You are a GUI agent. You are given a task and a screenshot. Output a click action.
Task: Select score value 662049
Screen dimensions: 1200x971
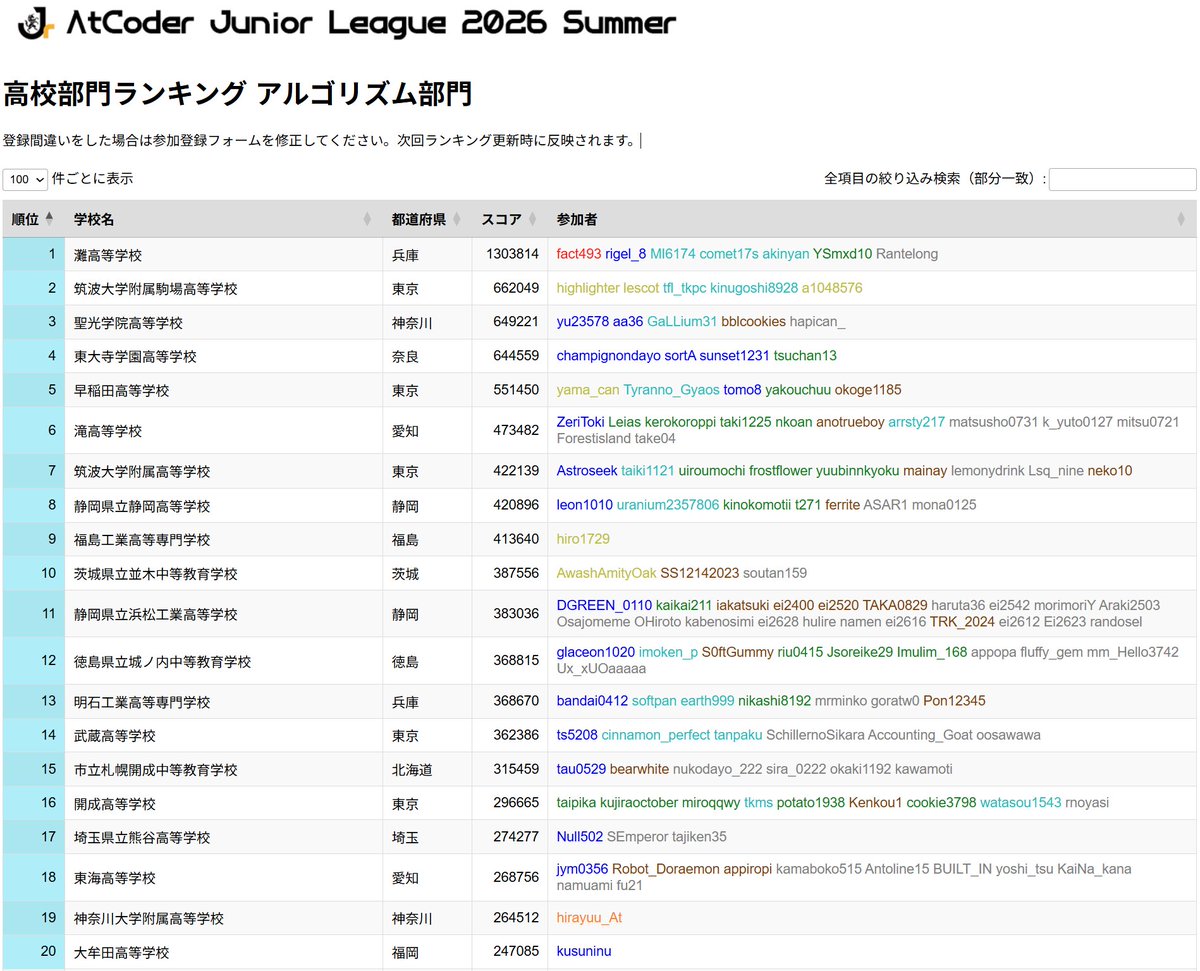click(516, 288)
